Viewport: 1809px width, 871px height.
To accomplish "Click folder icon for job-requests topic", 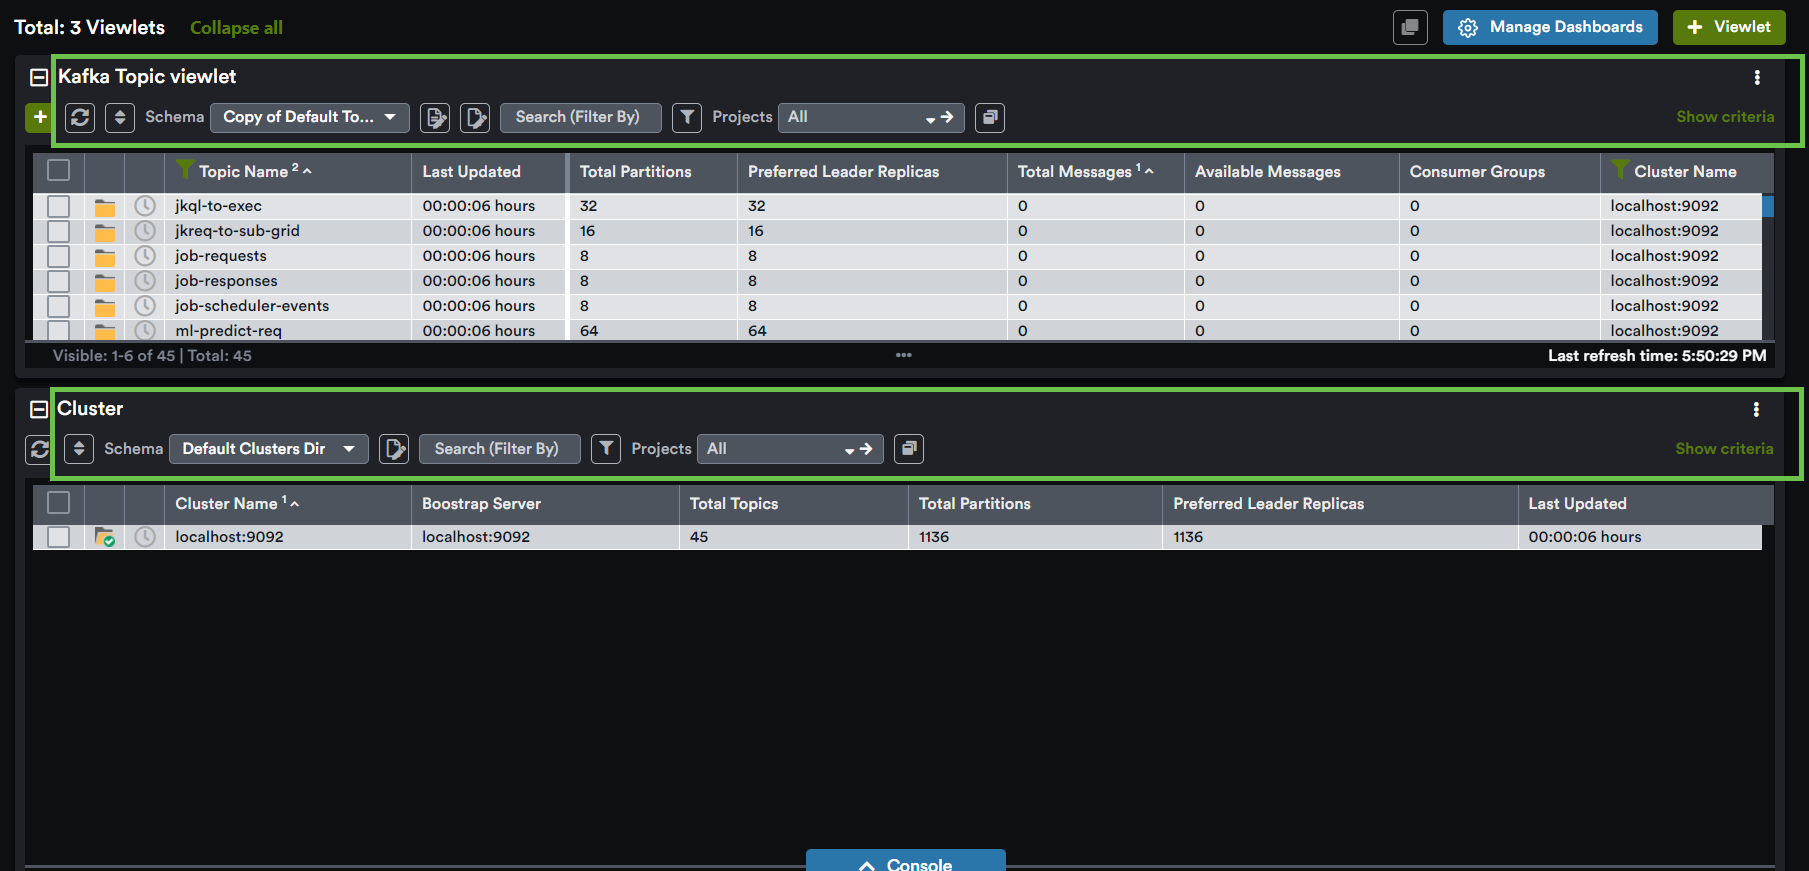I will (x=105, y=257).
